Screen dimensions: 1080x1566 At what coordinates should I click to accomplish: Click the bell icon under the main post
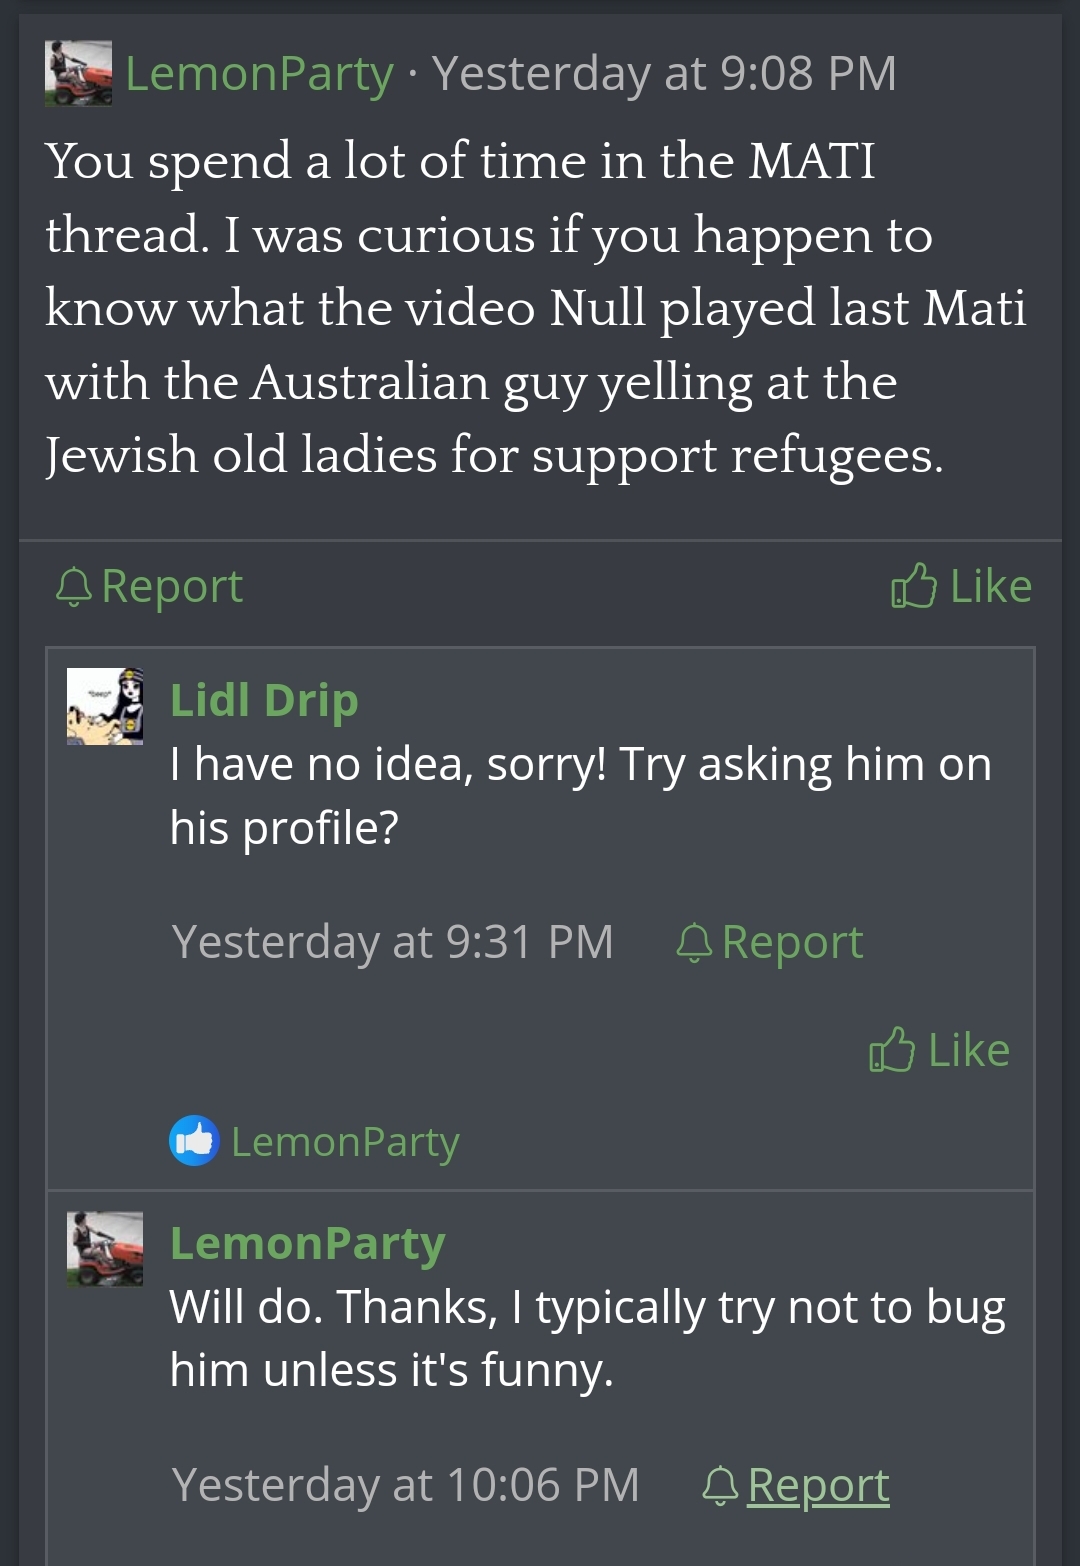(73, 587)
